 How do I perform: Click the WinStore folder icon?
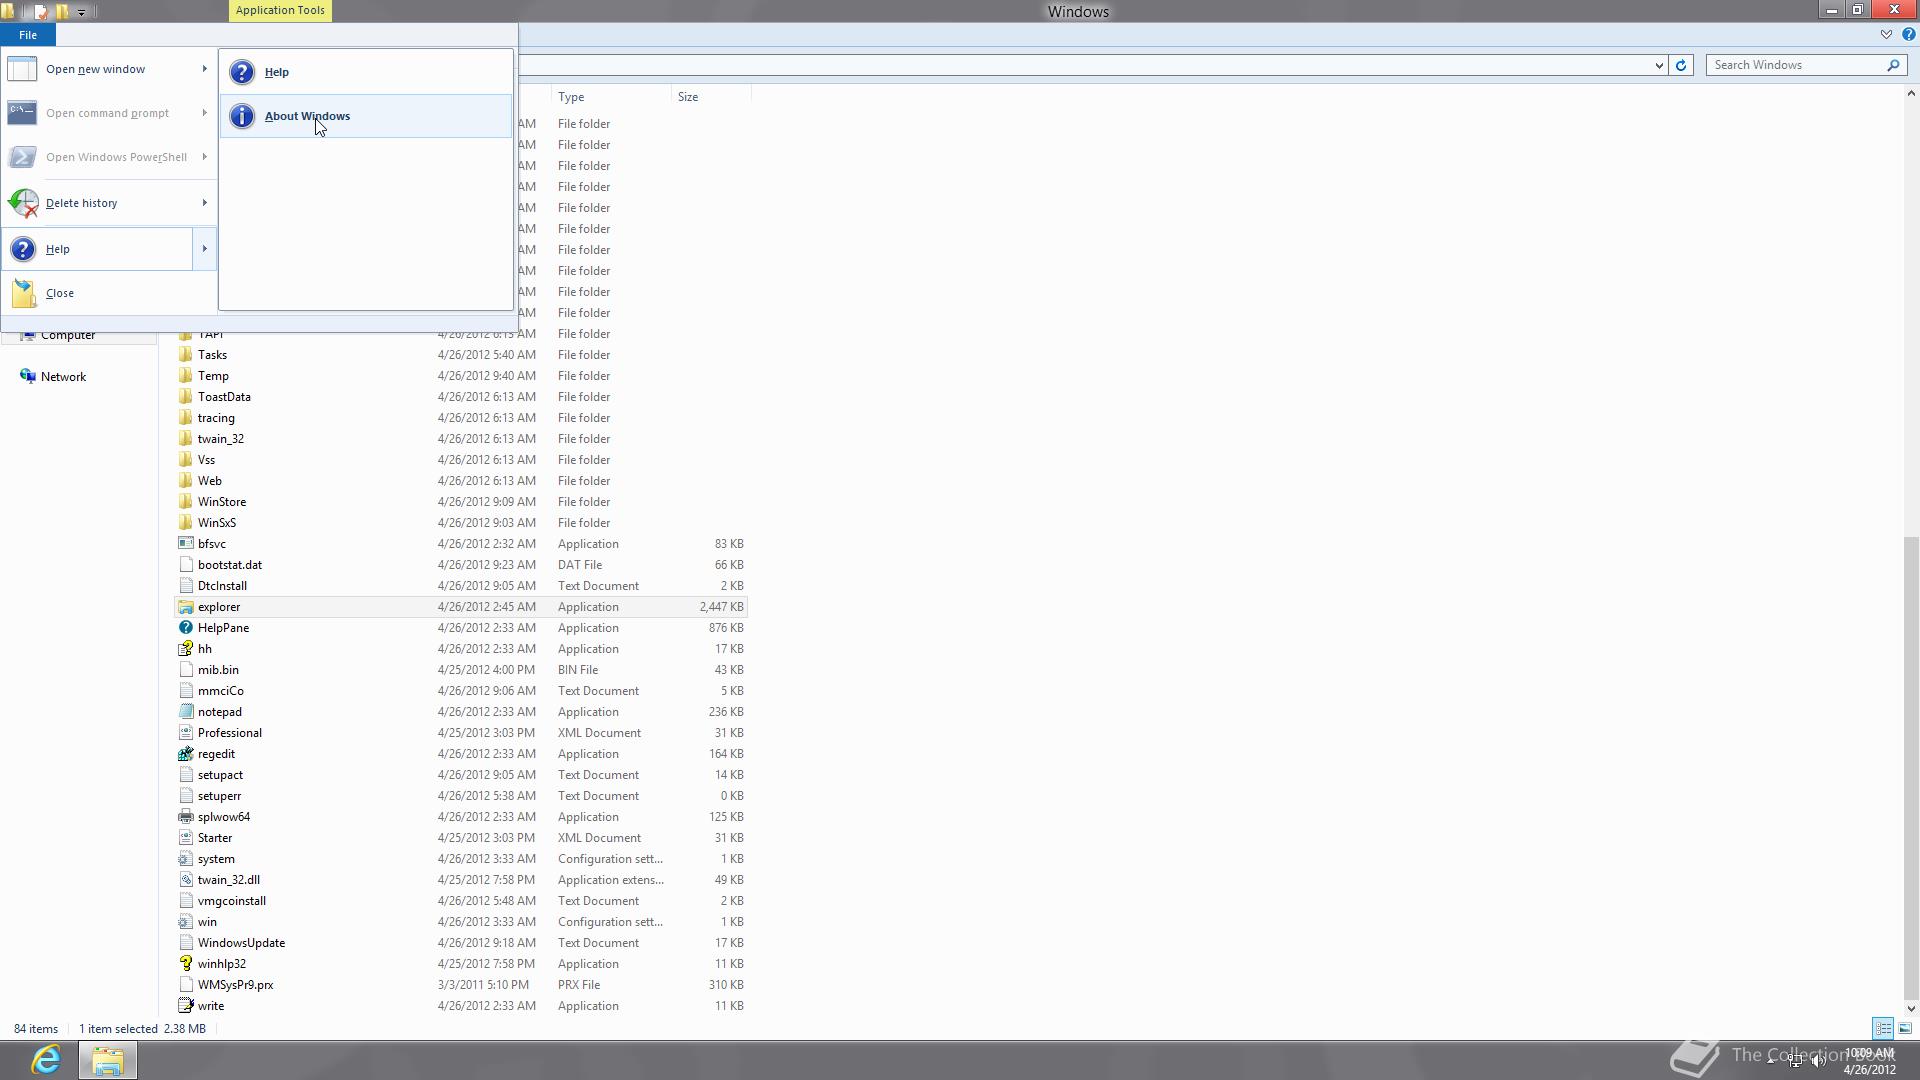pyautogui.click(x=185, y=502)
